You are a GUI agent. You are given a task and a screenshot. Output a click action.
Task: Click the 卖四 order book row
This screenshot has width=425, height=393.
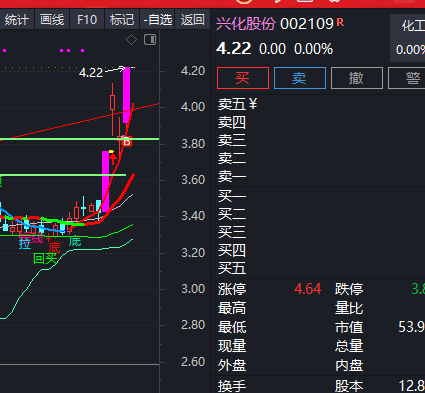pos(318,122)
